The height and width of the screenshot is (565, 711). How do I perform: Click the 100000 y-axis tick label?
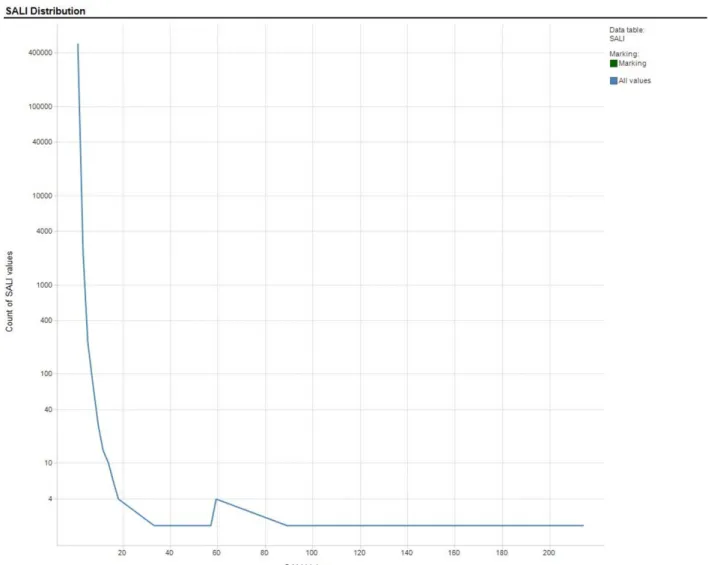[40, 107]
